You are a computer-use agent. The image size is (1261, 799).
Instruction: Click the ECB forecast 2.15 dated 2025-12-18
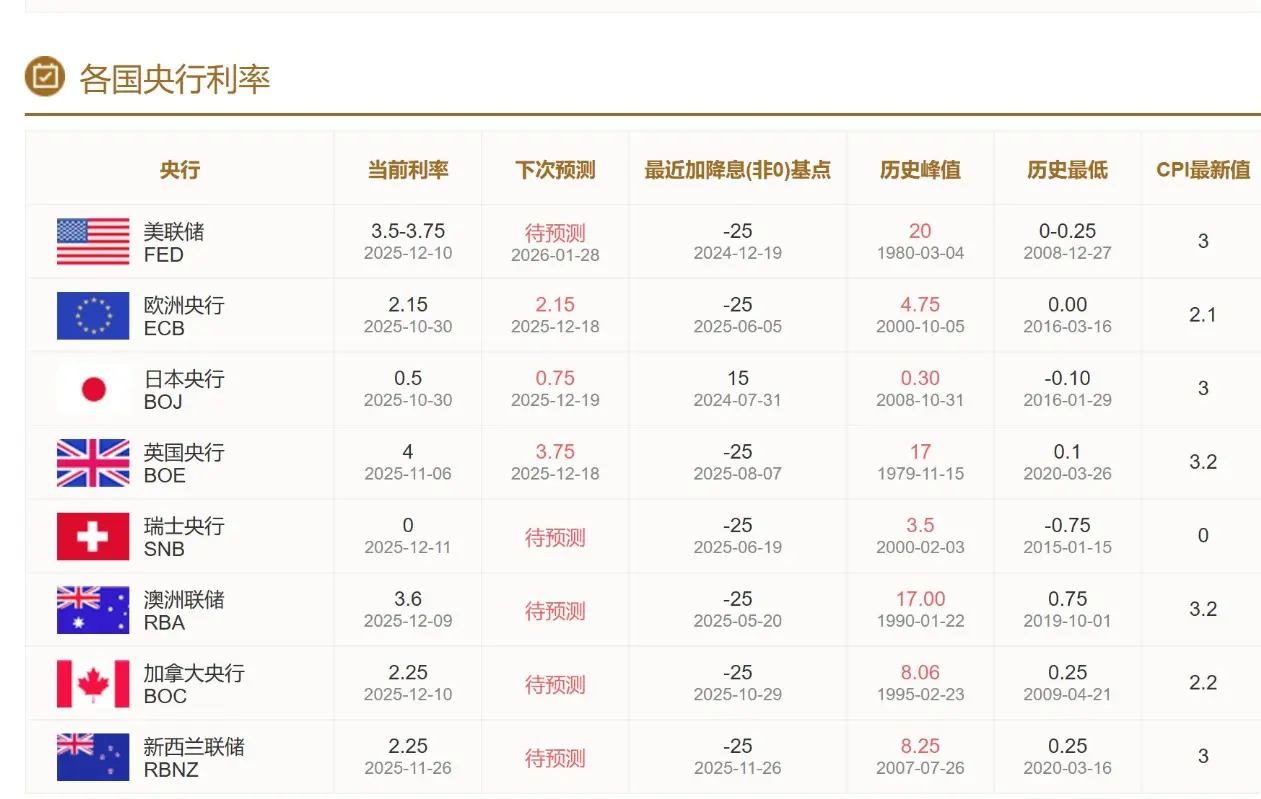[555, 305]
